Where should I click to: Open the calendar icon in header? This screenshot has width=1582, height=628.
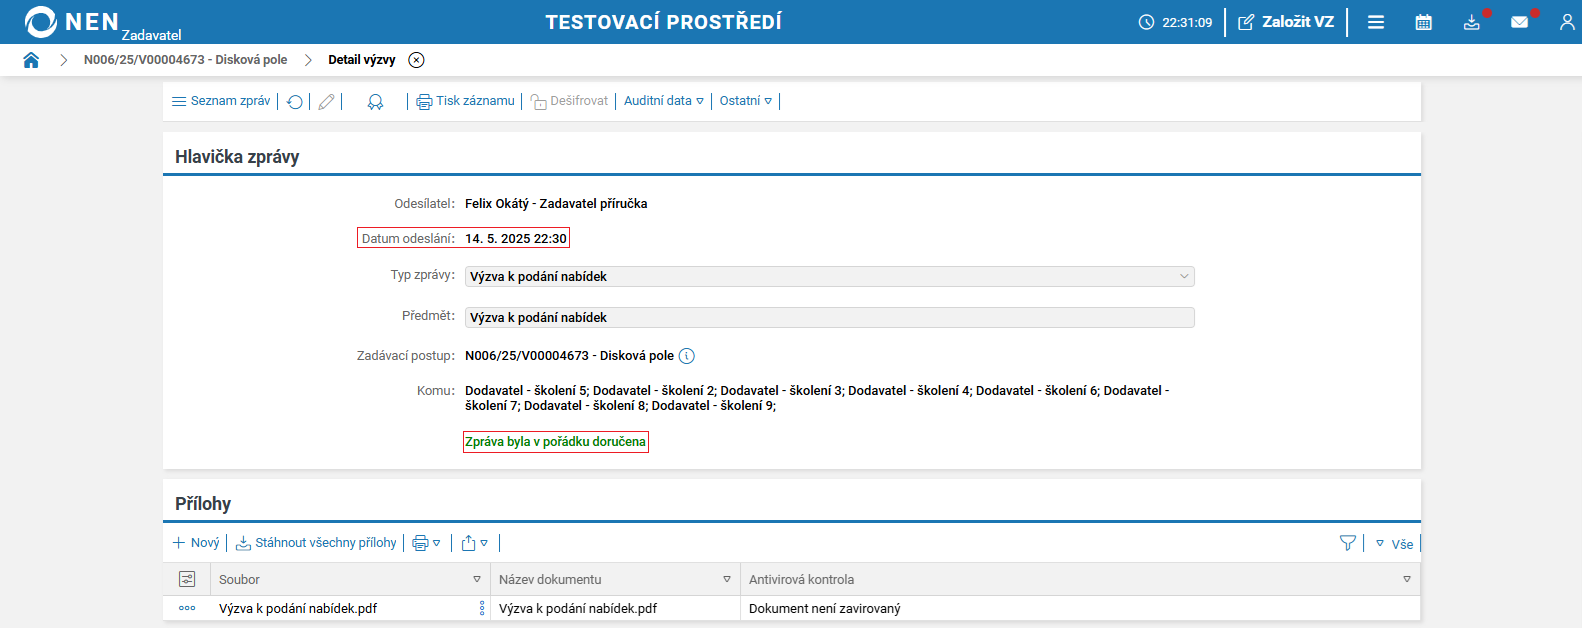[1424, 22]
